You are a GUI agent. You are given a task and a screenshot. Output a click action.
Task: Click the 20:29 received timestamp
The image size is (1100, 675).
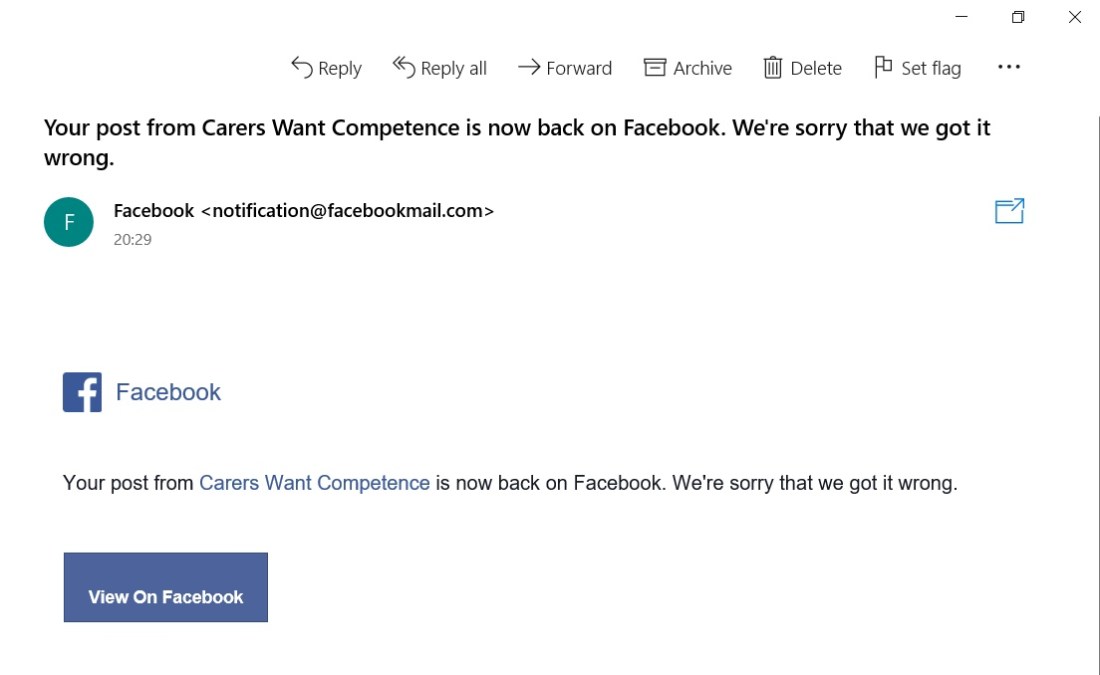point(133,240)
